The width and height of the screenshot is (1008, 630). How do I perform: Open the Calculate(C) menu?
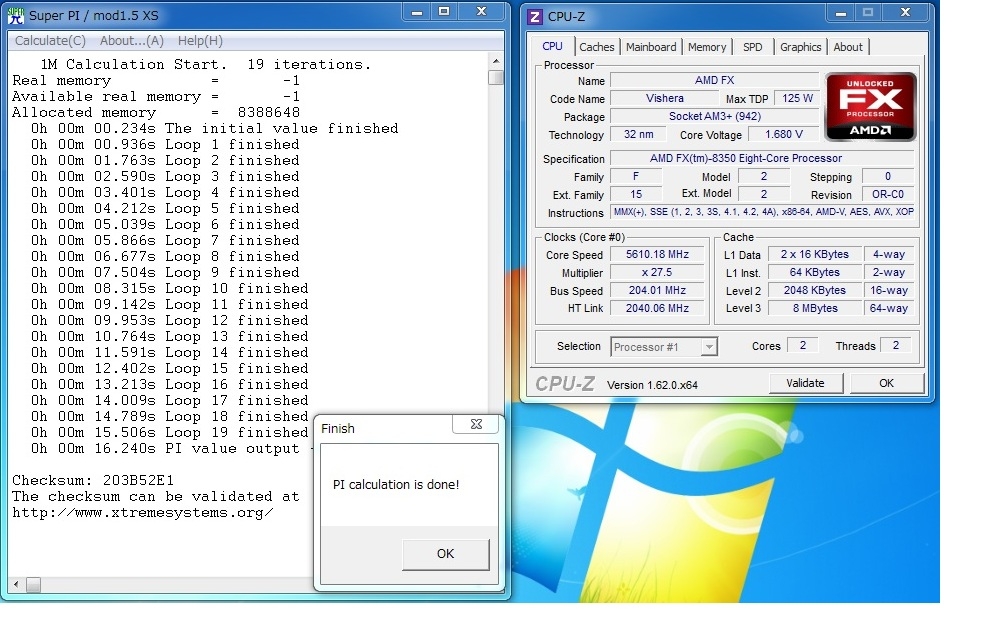coord(50,41)
